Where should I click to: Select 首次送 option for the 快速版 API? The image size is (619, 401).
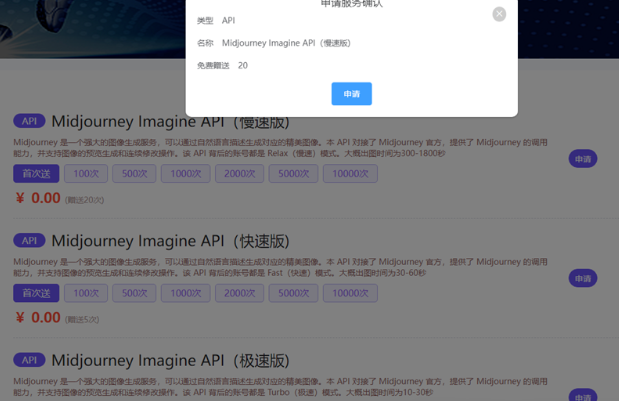(x=36, y=293)
